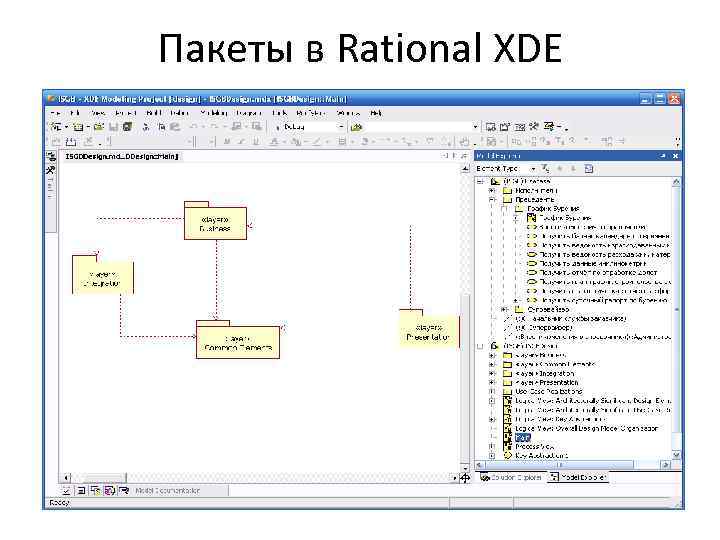Select the «layer» Business tree item

[x=540, y=355]
